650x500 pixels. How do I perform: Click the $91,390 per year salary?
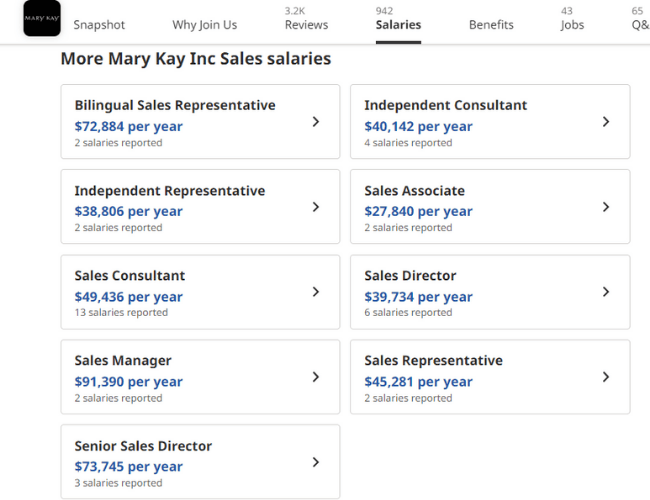pos(129,382)
